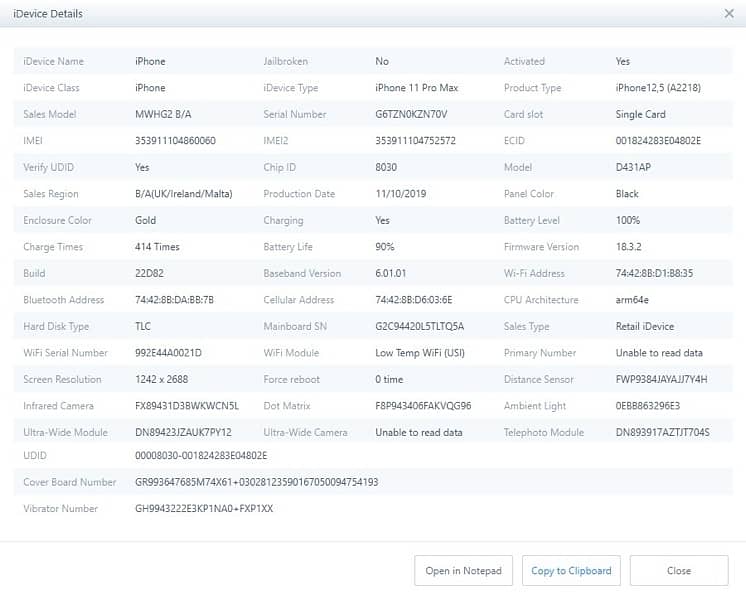Click the Activated value Yes

point(622,61)
